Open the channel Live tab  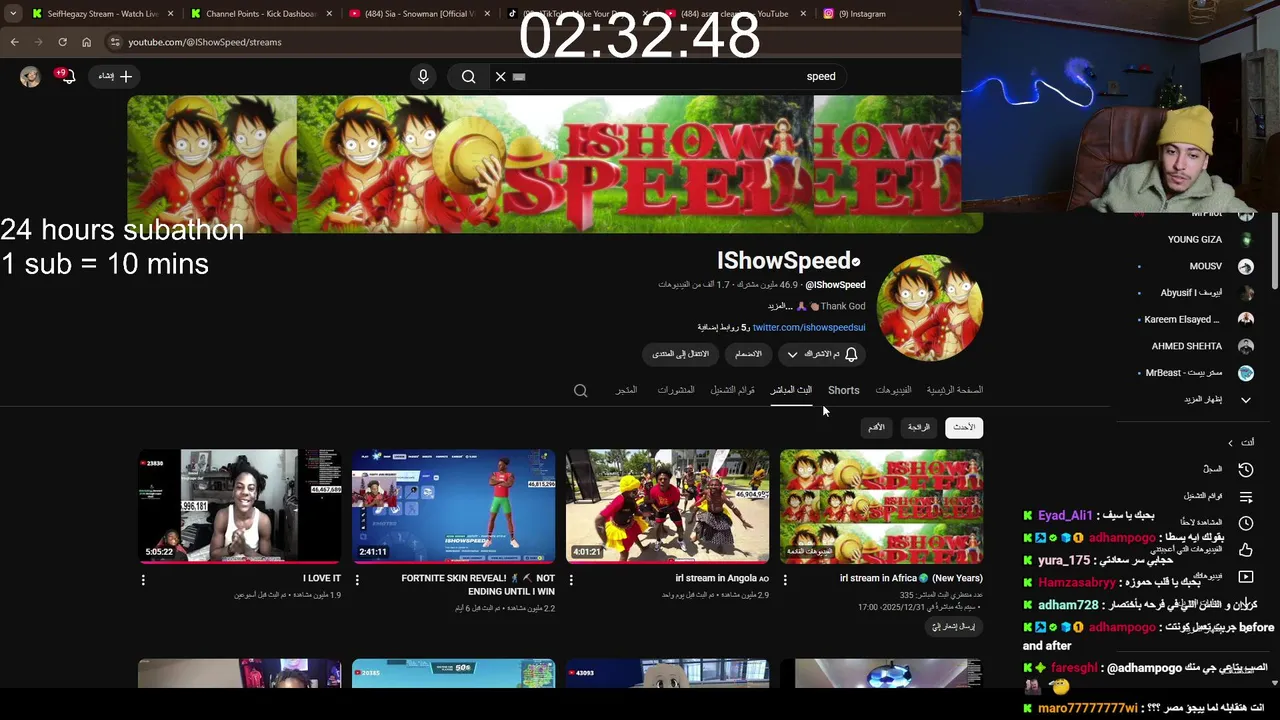(x=791, y=390)
